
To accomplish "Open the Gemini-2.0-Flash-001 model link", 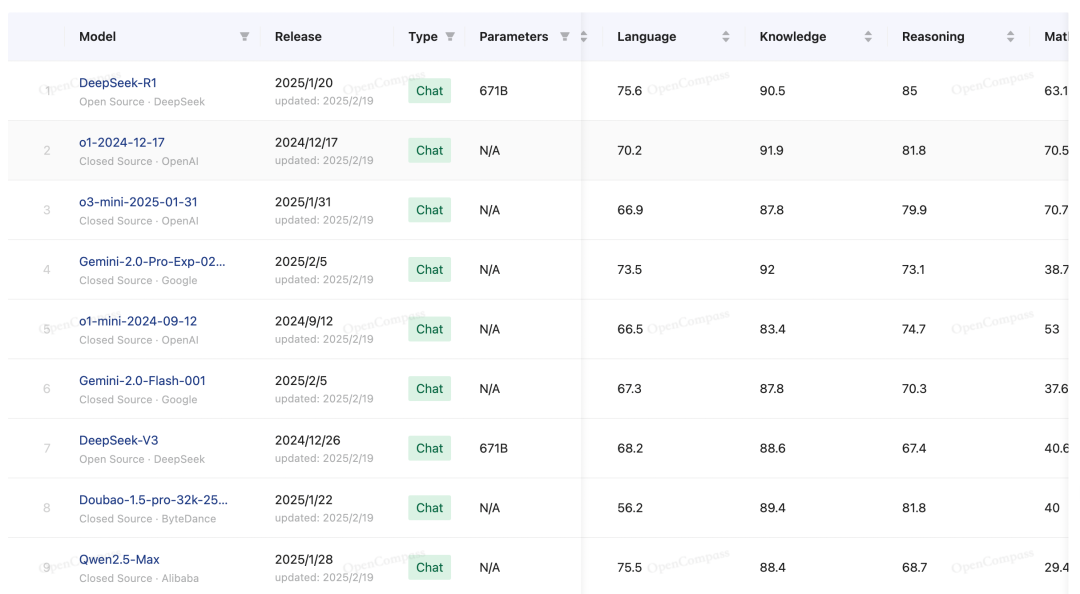I will tap(142, 381).
